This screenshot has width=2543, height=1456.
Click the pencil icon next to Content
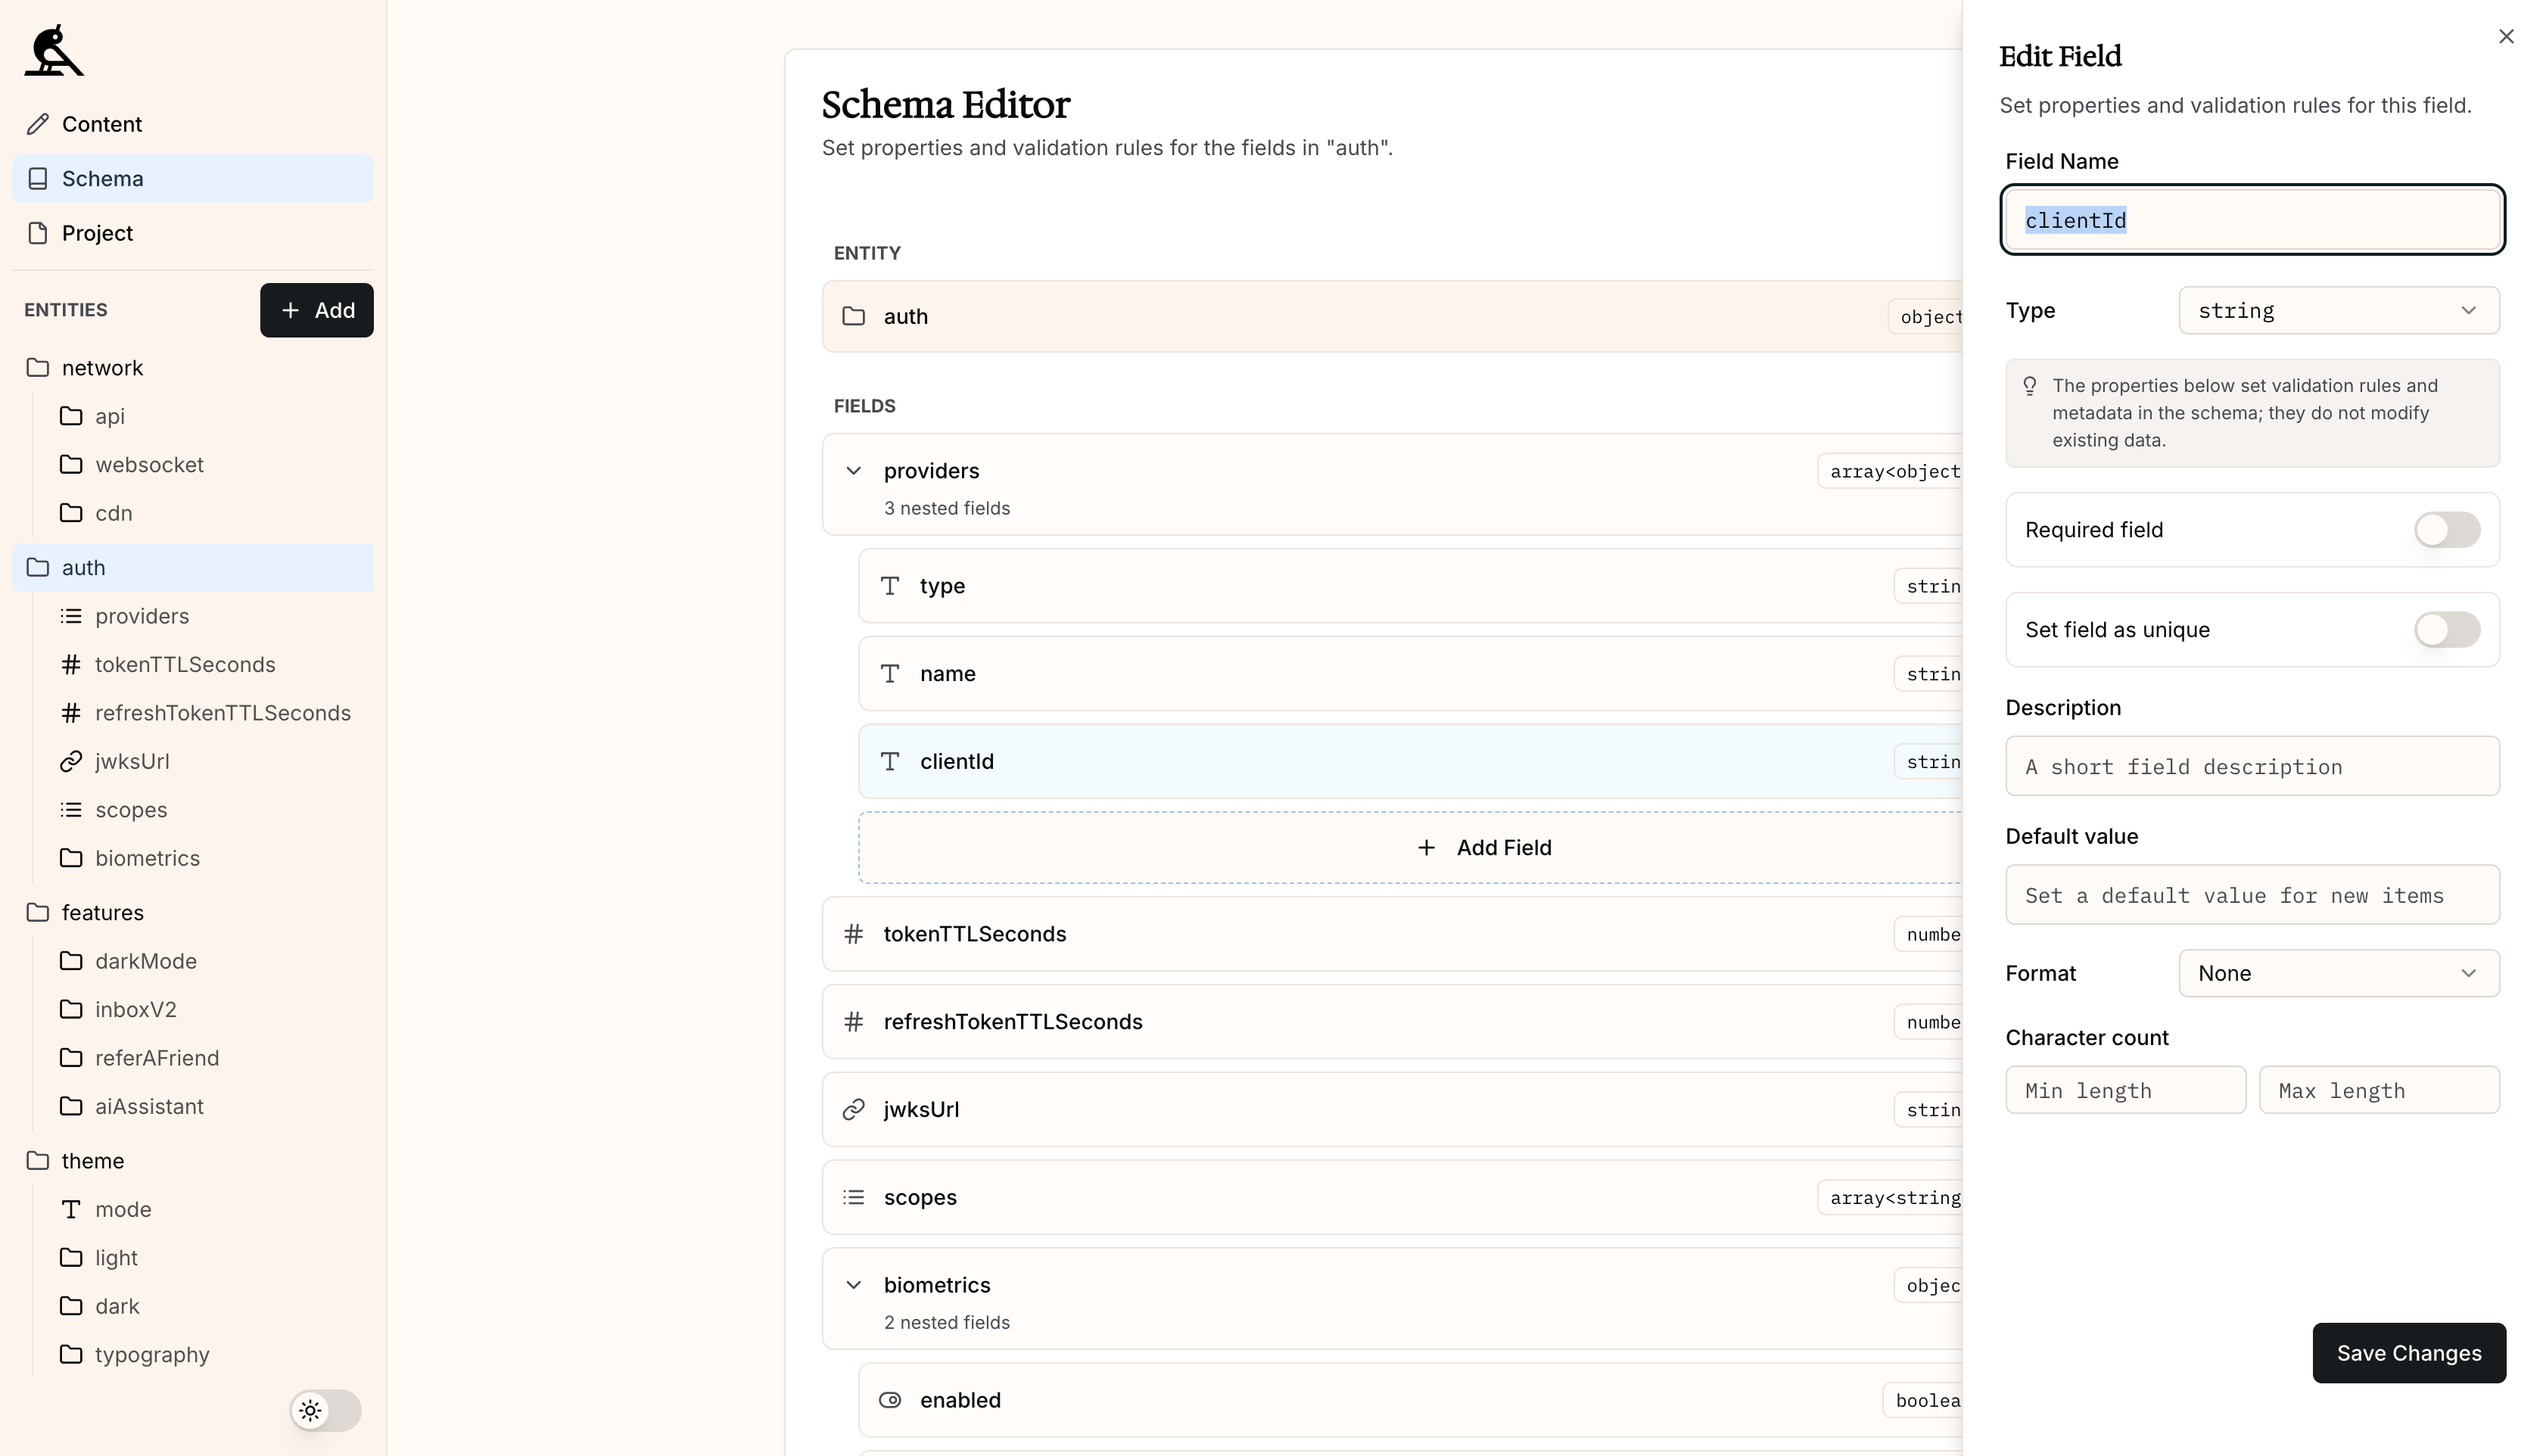[37, 123]
